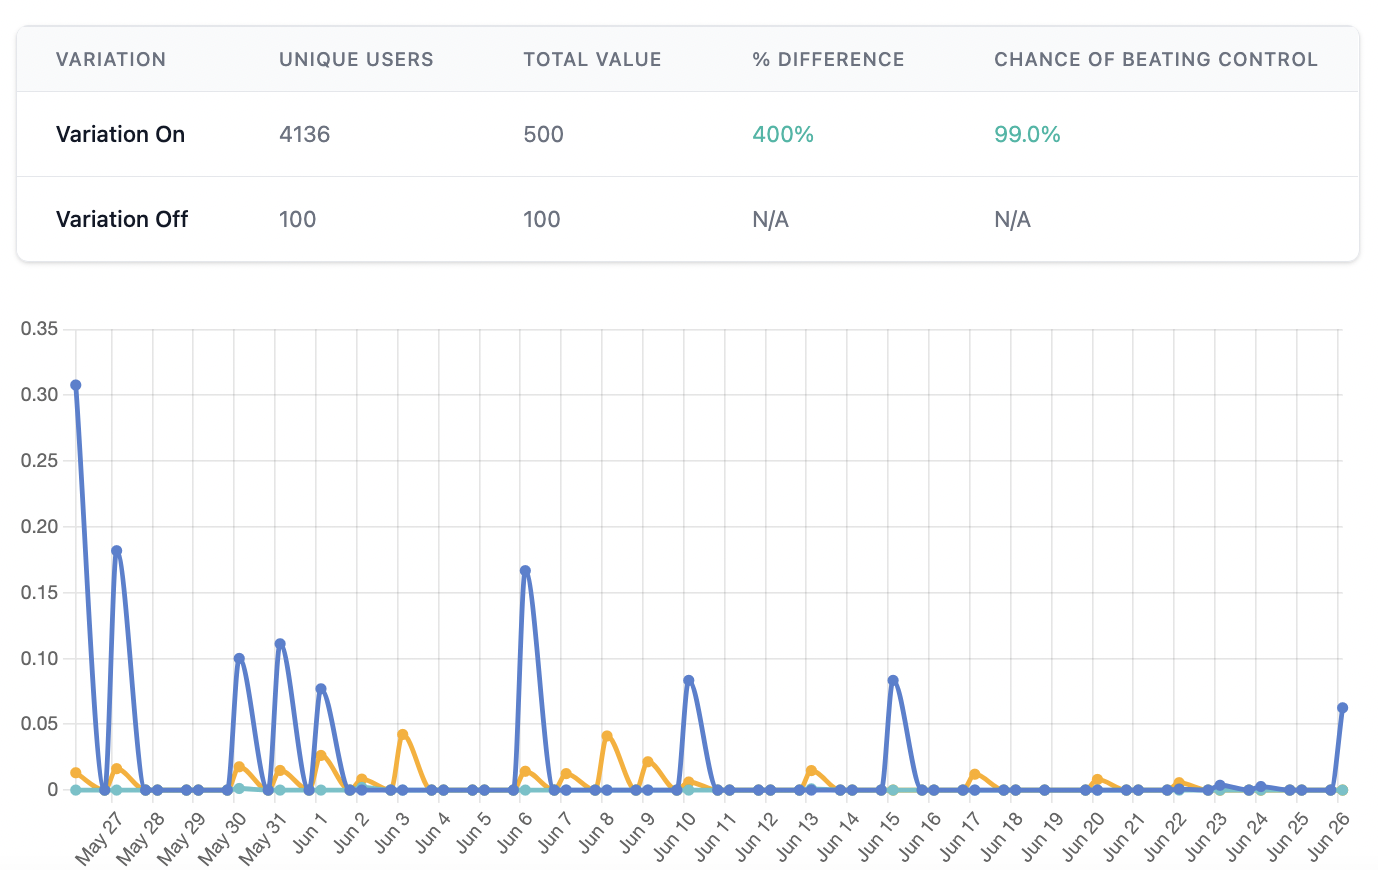Image resolution: width=1378 pixels, height=870 pixels.
Task: Select the blue data point near 0.30
Action: 76,385
